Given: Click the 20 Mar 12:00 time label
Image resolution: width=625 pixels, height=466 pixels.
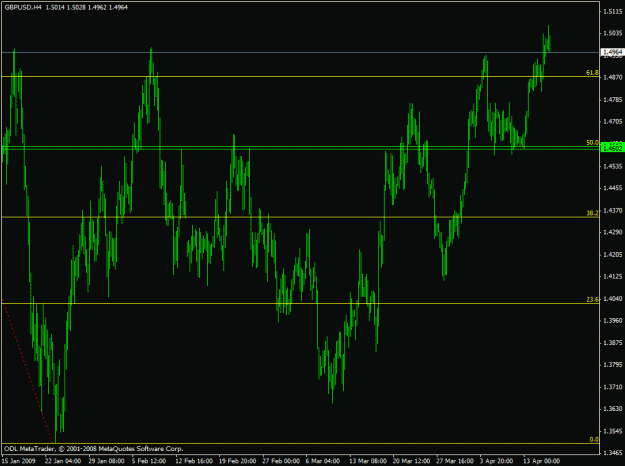Looking at the screenshot, I should click(412, 461).
